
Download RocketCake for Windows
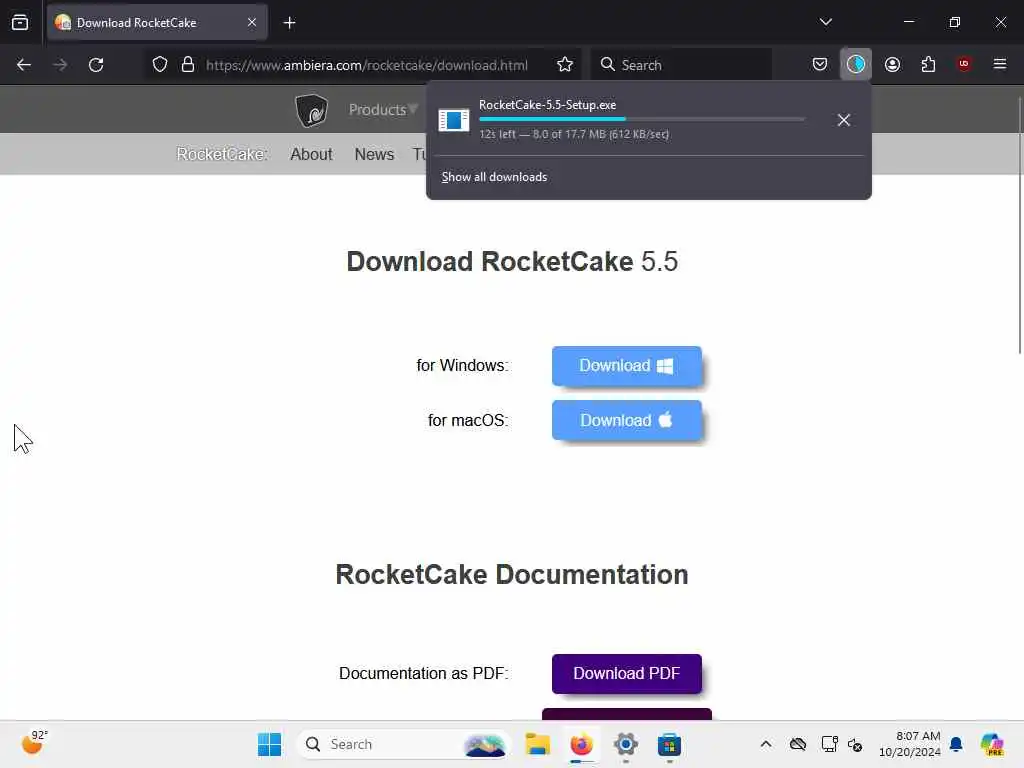[627, 366]
